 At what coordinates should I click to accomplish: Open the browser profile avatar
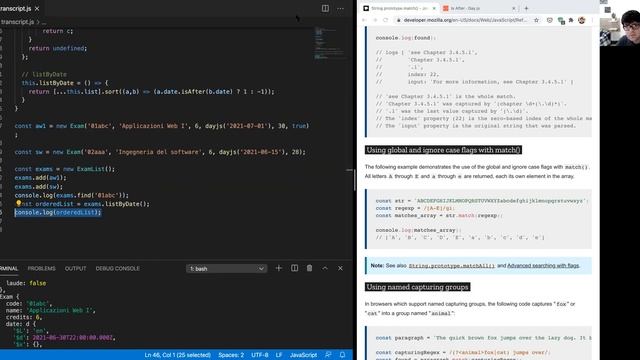[x=582, y=20]
